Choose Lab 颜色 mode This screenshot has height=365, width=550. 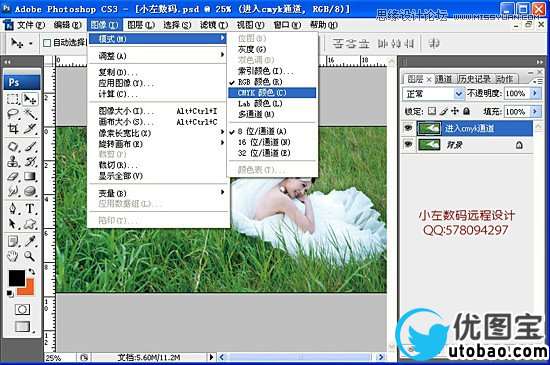point(272,103)
